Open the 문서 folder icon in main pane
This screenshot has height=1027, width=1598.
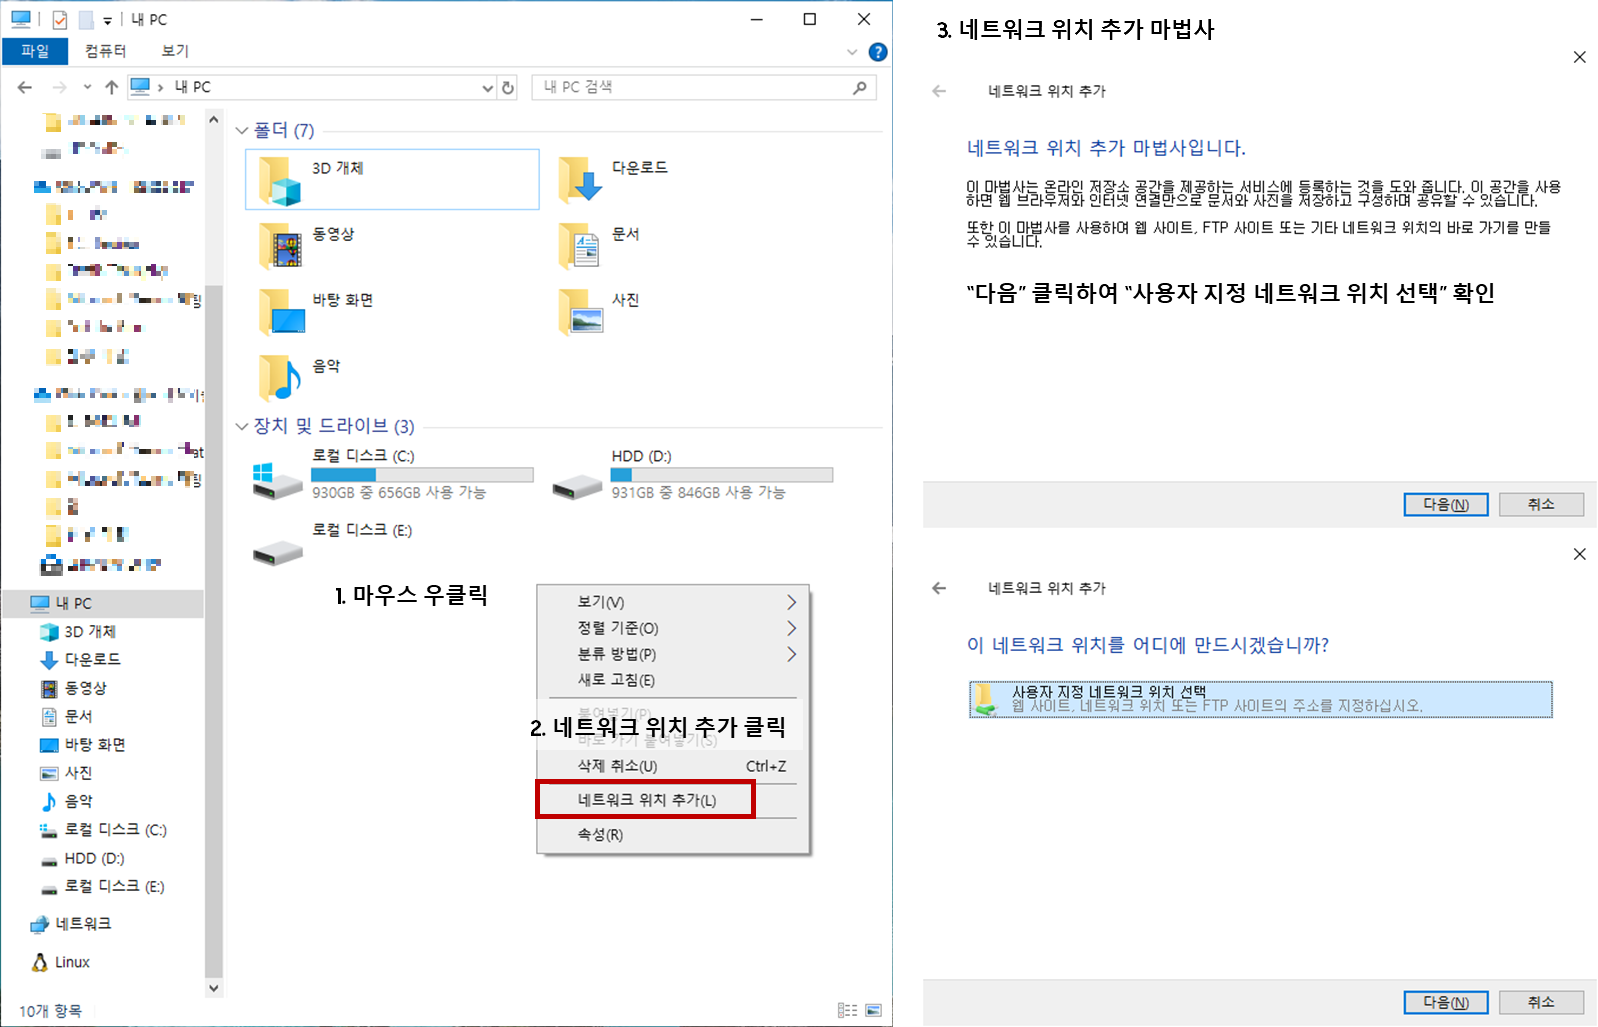click(580, 246)
